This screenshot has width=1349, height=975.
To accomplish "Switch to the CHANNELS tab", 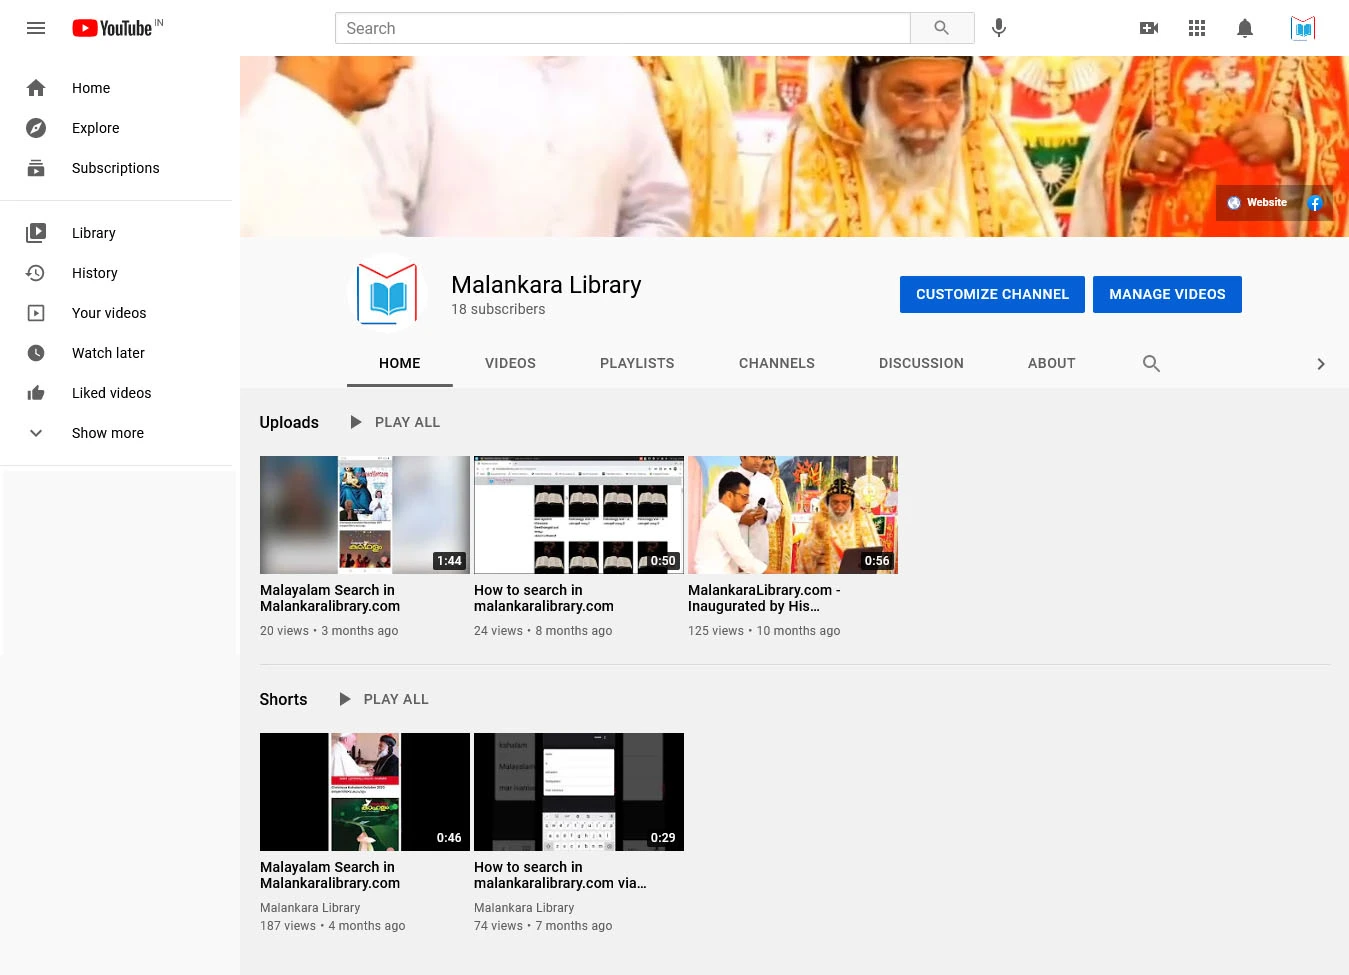I will [x=777, y=363].
